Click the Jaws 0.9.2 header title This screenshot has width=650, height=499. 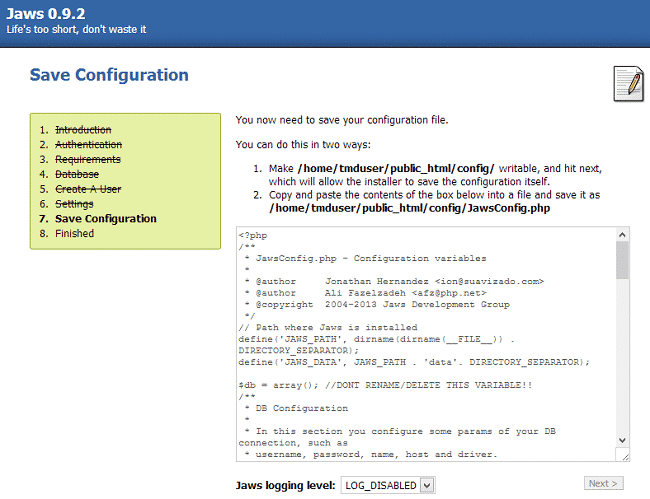45,12
